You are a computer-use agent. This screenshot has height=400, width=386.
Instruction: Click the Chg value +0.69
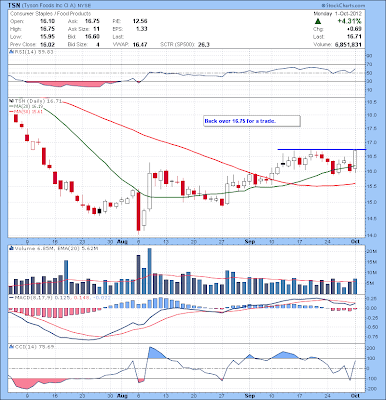(354, 29)
